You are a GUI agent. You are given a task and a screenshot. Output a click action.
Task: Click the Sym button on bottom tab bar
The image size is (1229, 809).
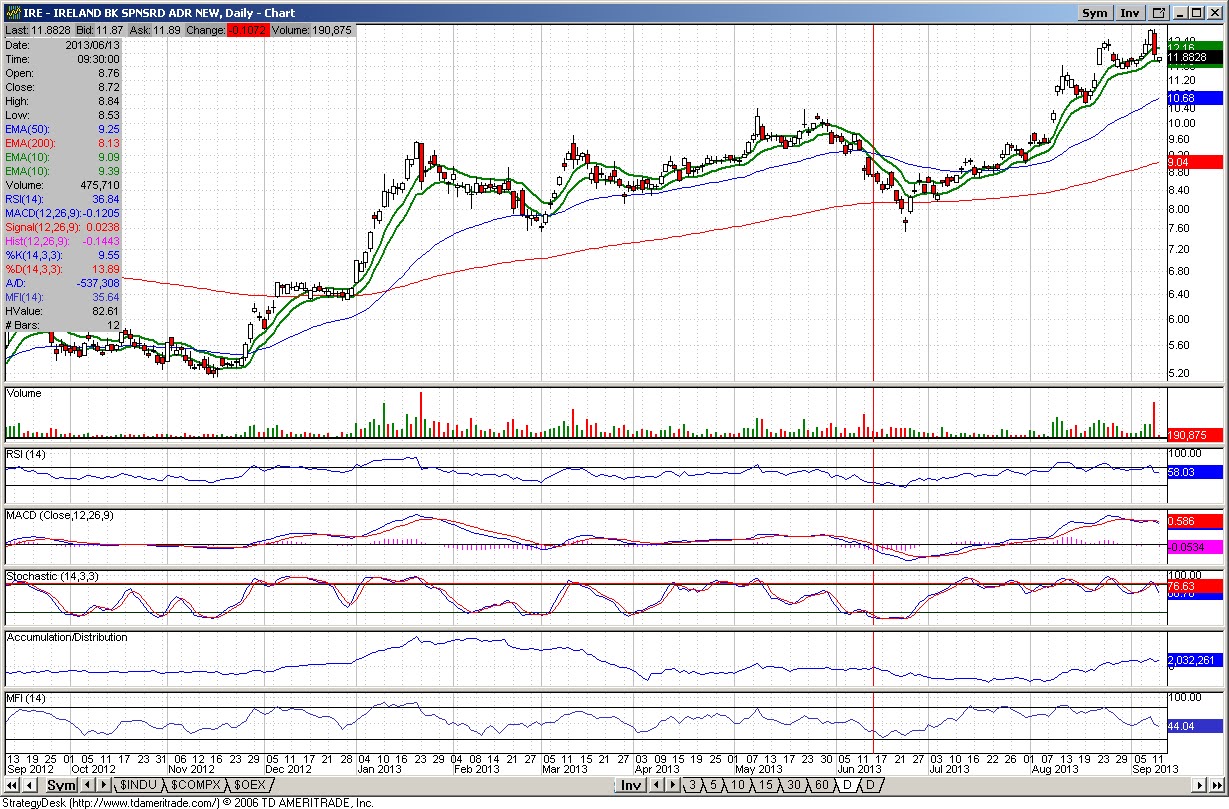coord(62,786)
